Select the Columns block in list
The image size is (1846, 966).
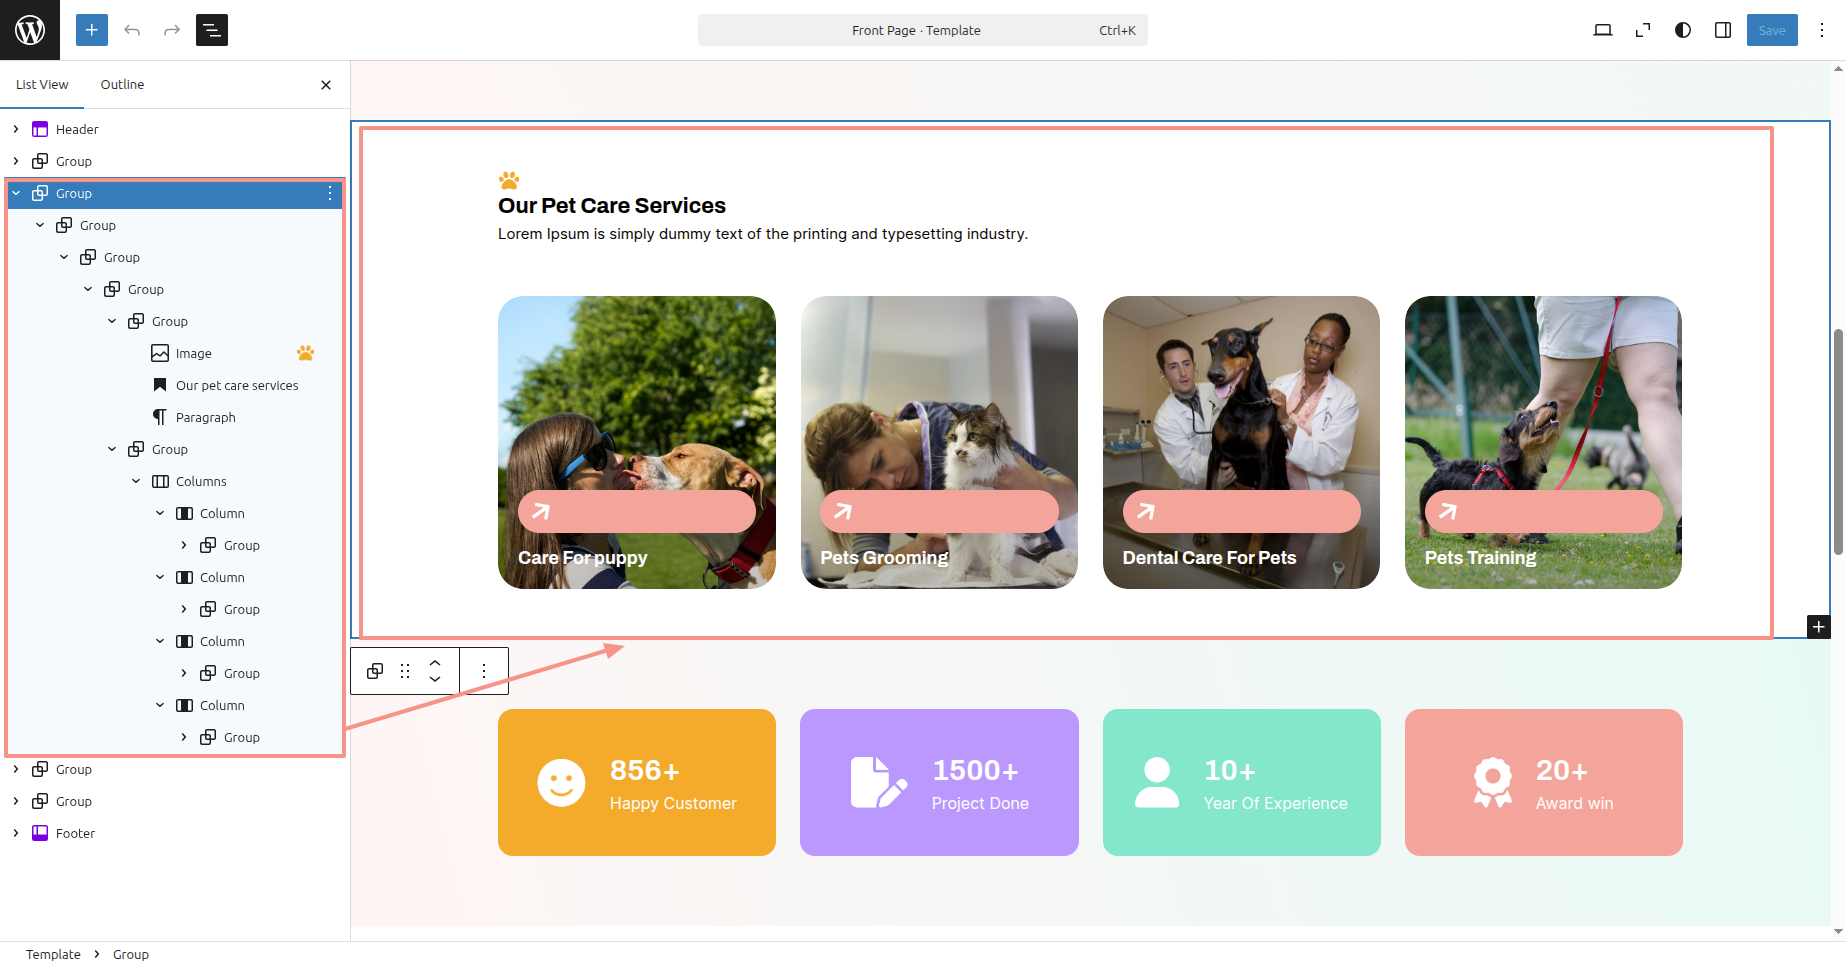click(x=201, y=481)
